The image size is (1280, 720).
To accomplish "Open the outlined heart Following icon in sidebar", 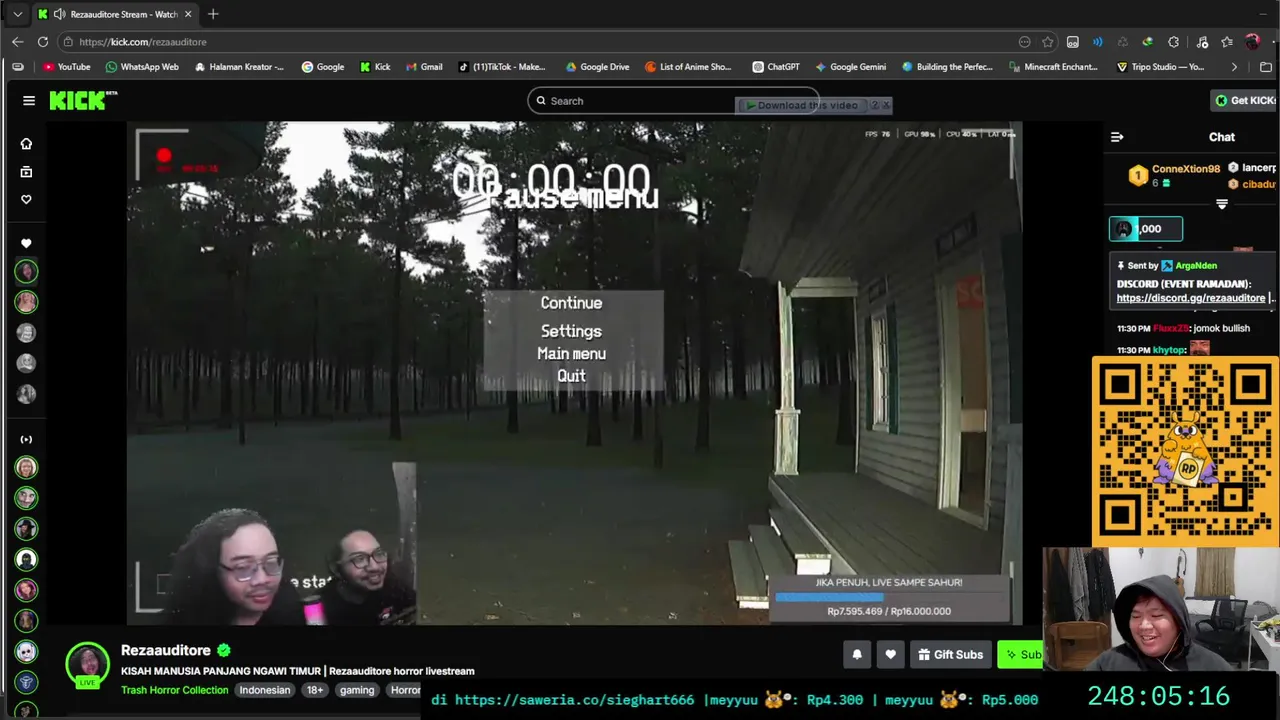I will click(26, 199).
